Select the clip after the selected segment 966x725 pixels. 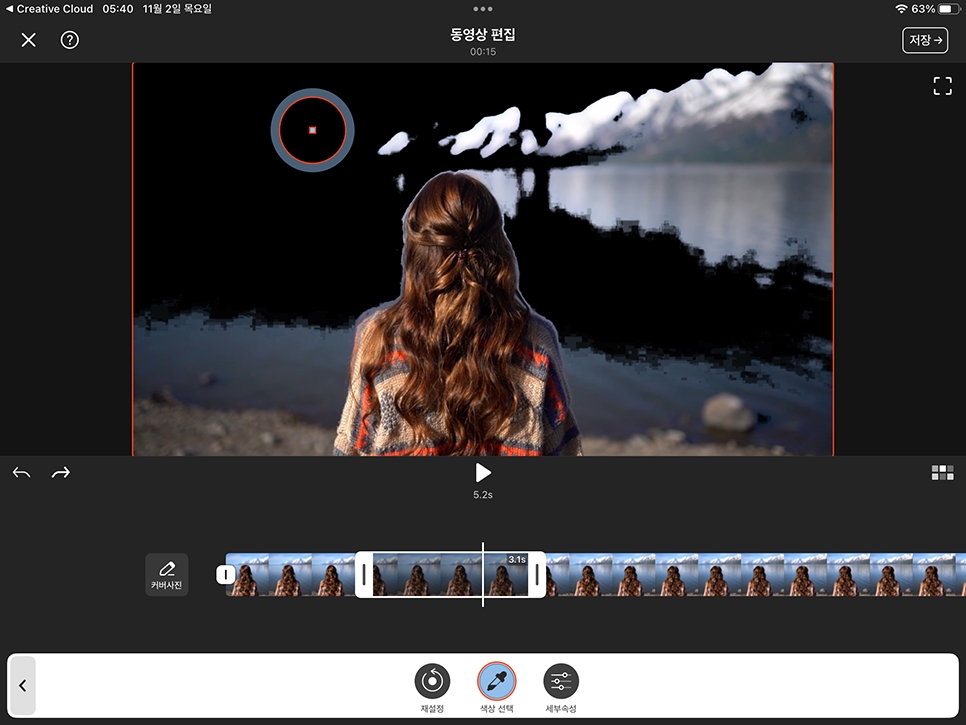point(756,575)
